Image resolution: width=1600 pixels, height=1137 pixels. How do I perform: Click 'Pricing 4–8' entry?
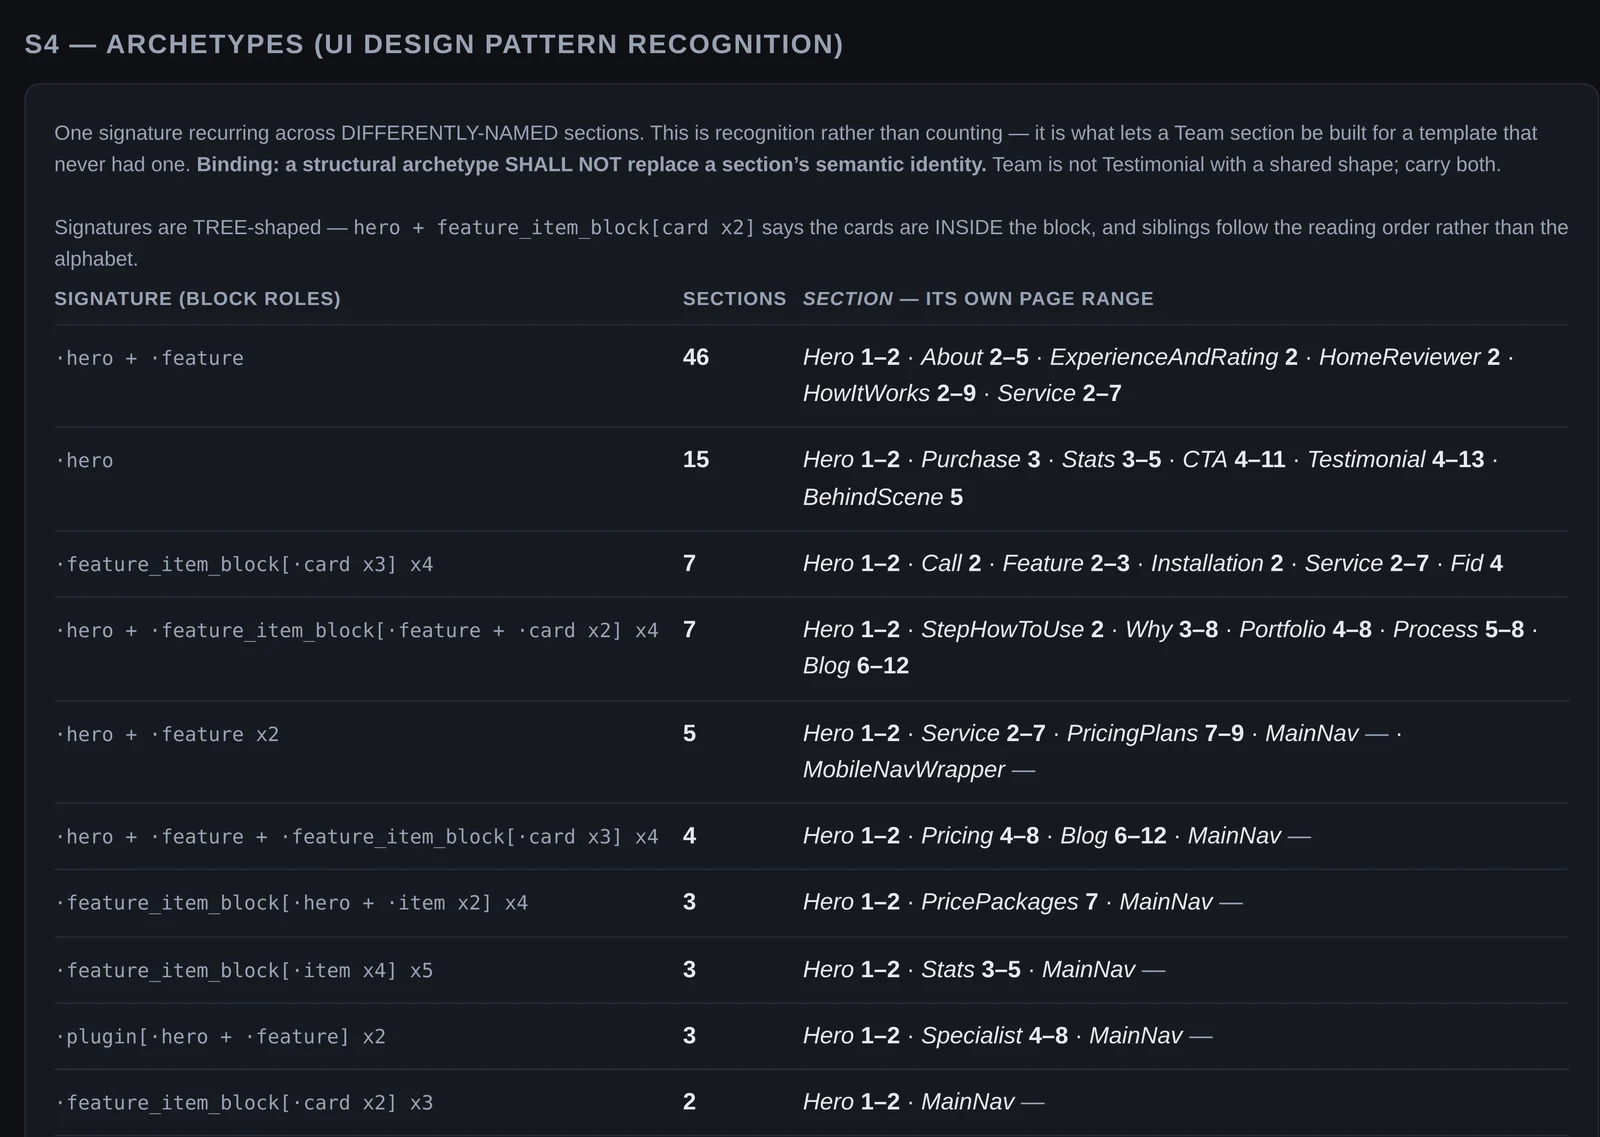tap(980, 835)
